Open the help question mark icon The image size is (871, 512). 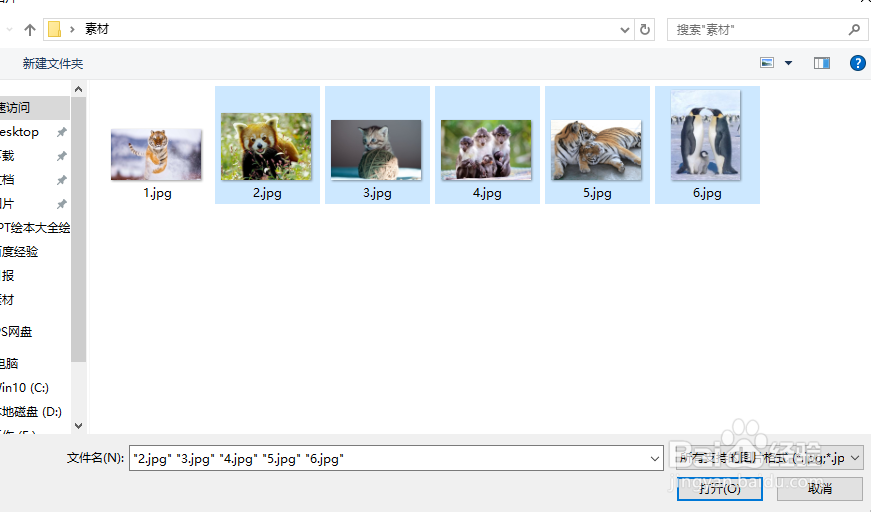tap(857, 63)
